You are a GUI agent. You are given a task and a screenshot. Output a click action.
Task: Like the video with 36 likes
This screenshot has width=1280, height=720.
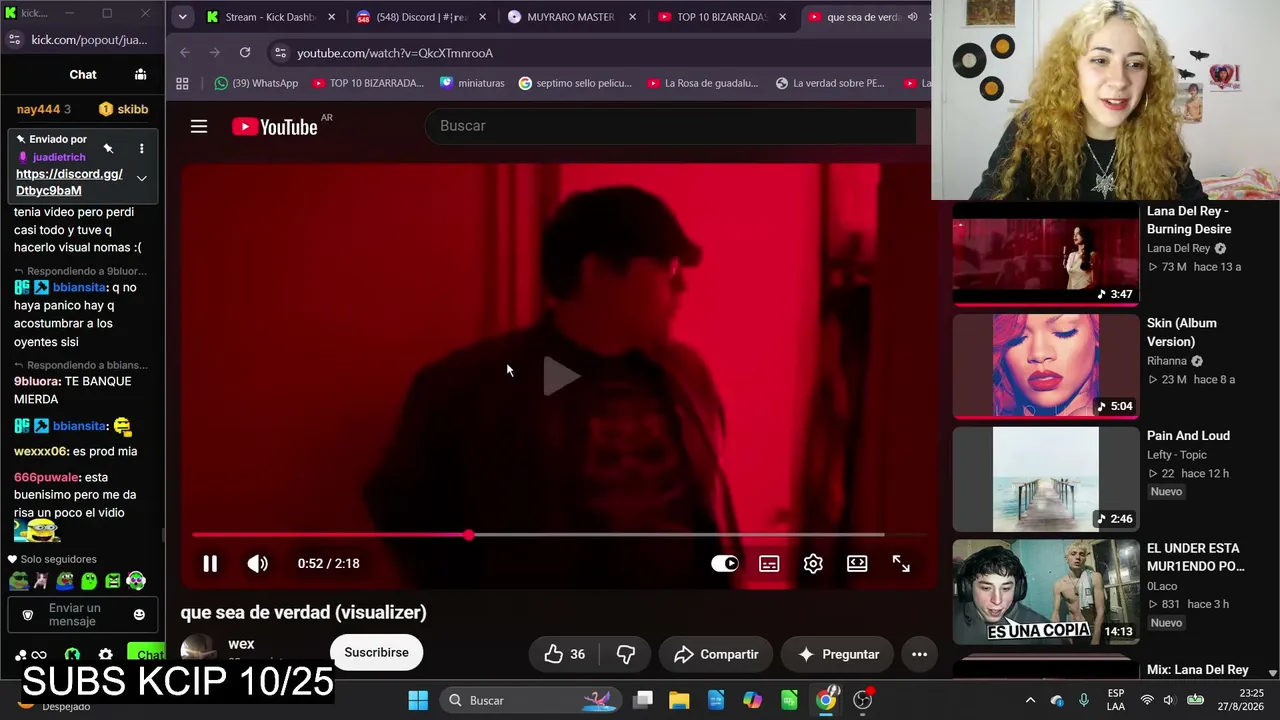(564, 654)
